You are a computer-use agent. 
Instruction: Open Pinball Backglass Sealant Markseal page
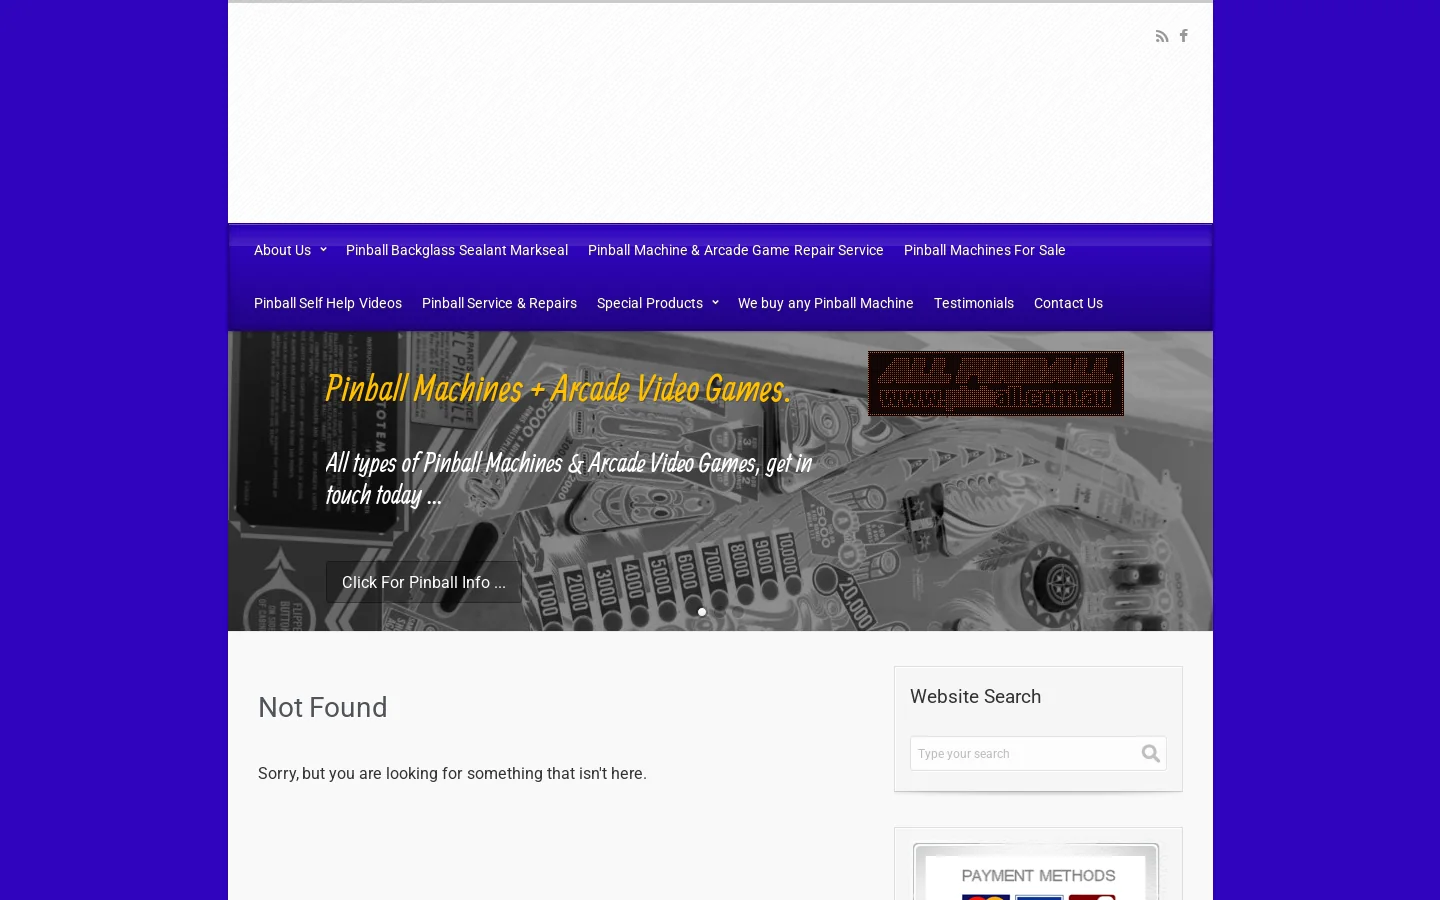pos(457,250)
